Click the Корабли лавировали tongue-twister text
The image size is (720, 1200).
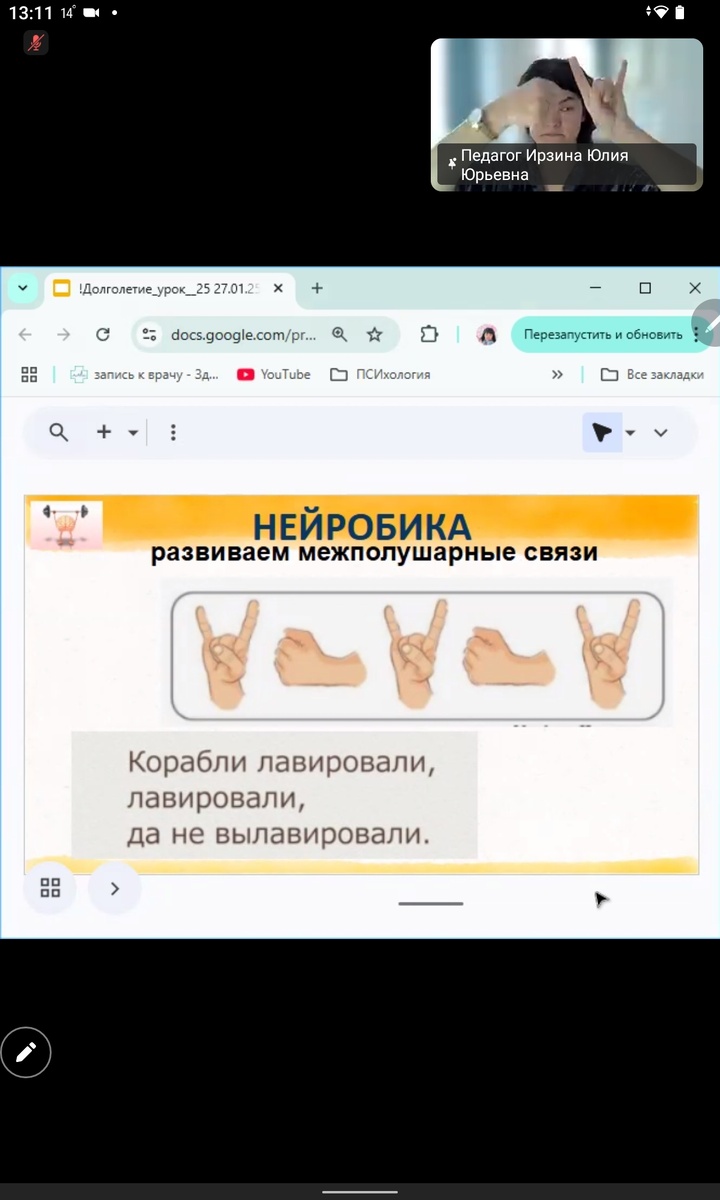coord(280,798)
